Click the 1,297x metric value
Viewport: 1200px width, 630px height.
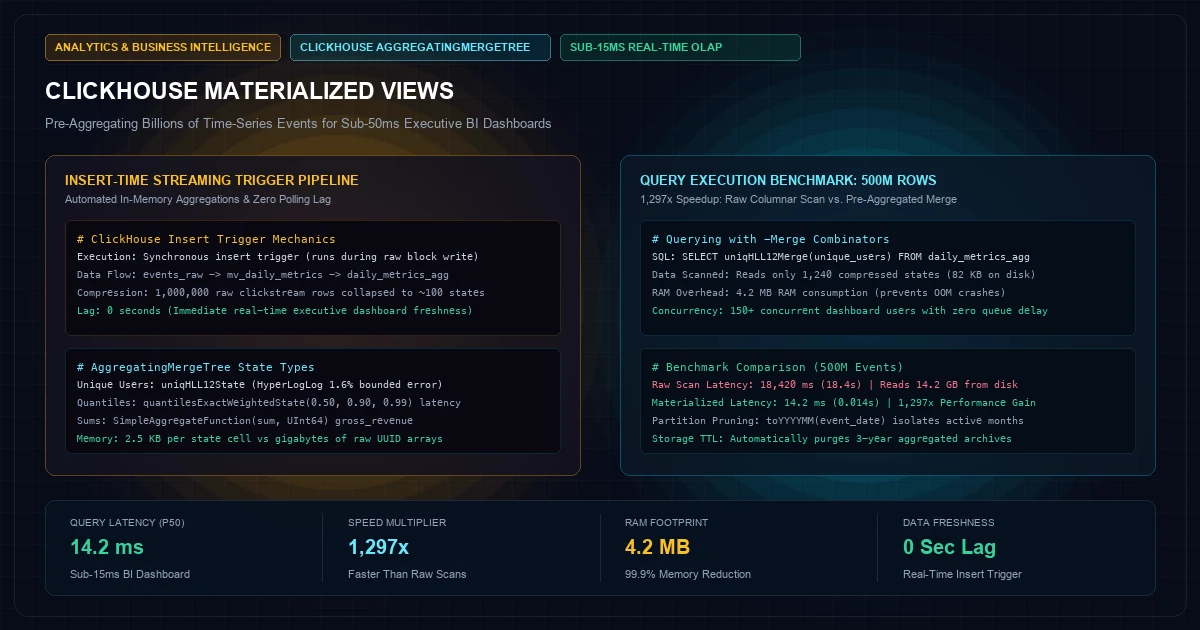(x=378, y=547)
